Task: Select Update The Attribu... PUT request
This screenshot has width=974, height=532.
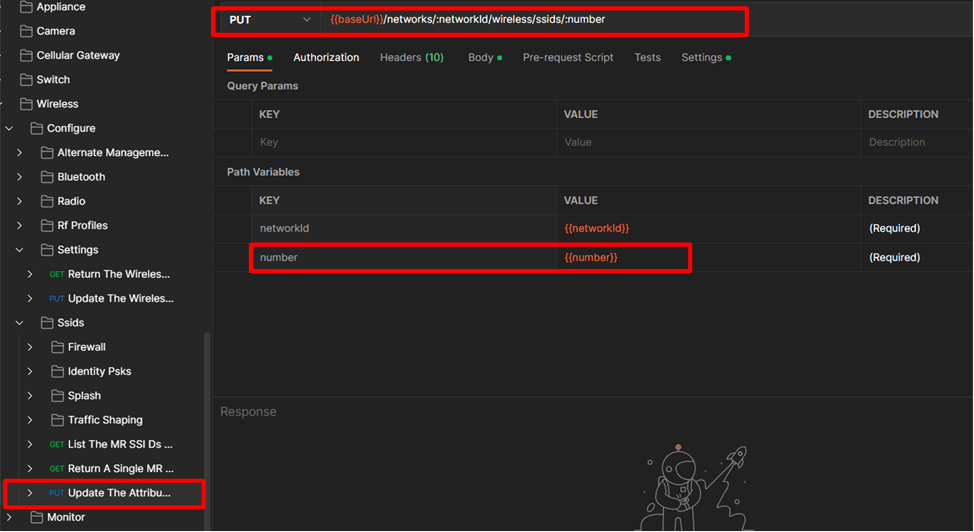Action: coord(119,493)
